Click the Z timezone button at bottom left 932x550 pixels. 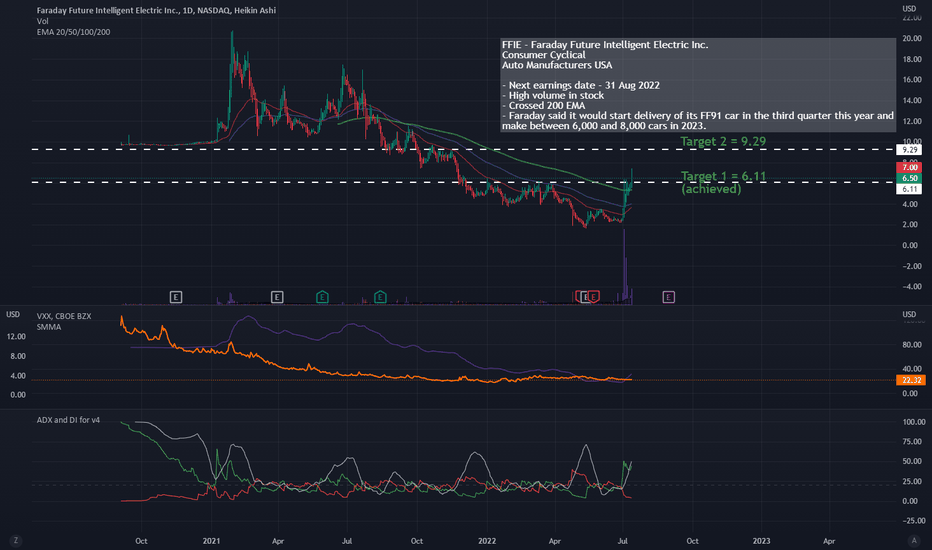pos(15,540)
